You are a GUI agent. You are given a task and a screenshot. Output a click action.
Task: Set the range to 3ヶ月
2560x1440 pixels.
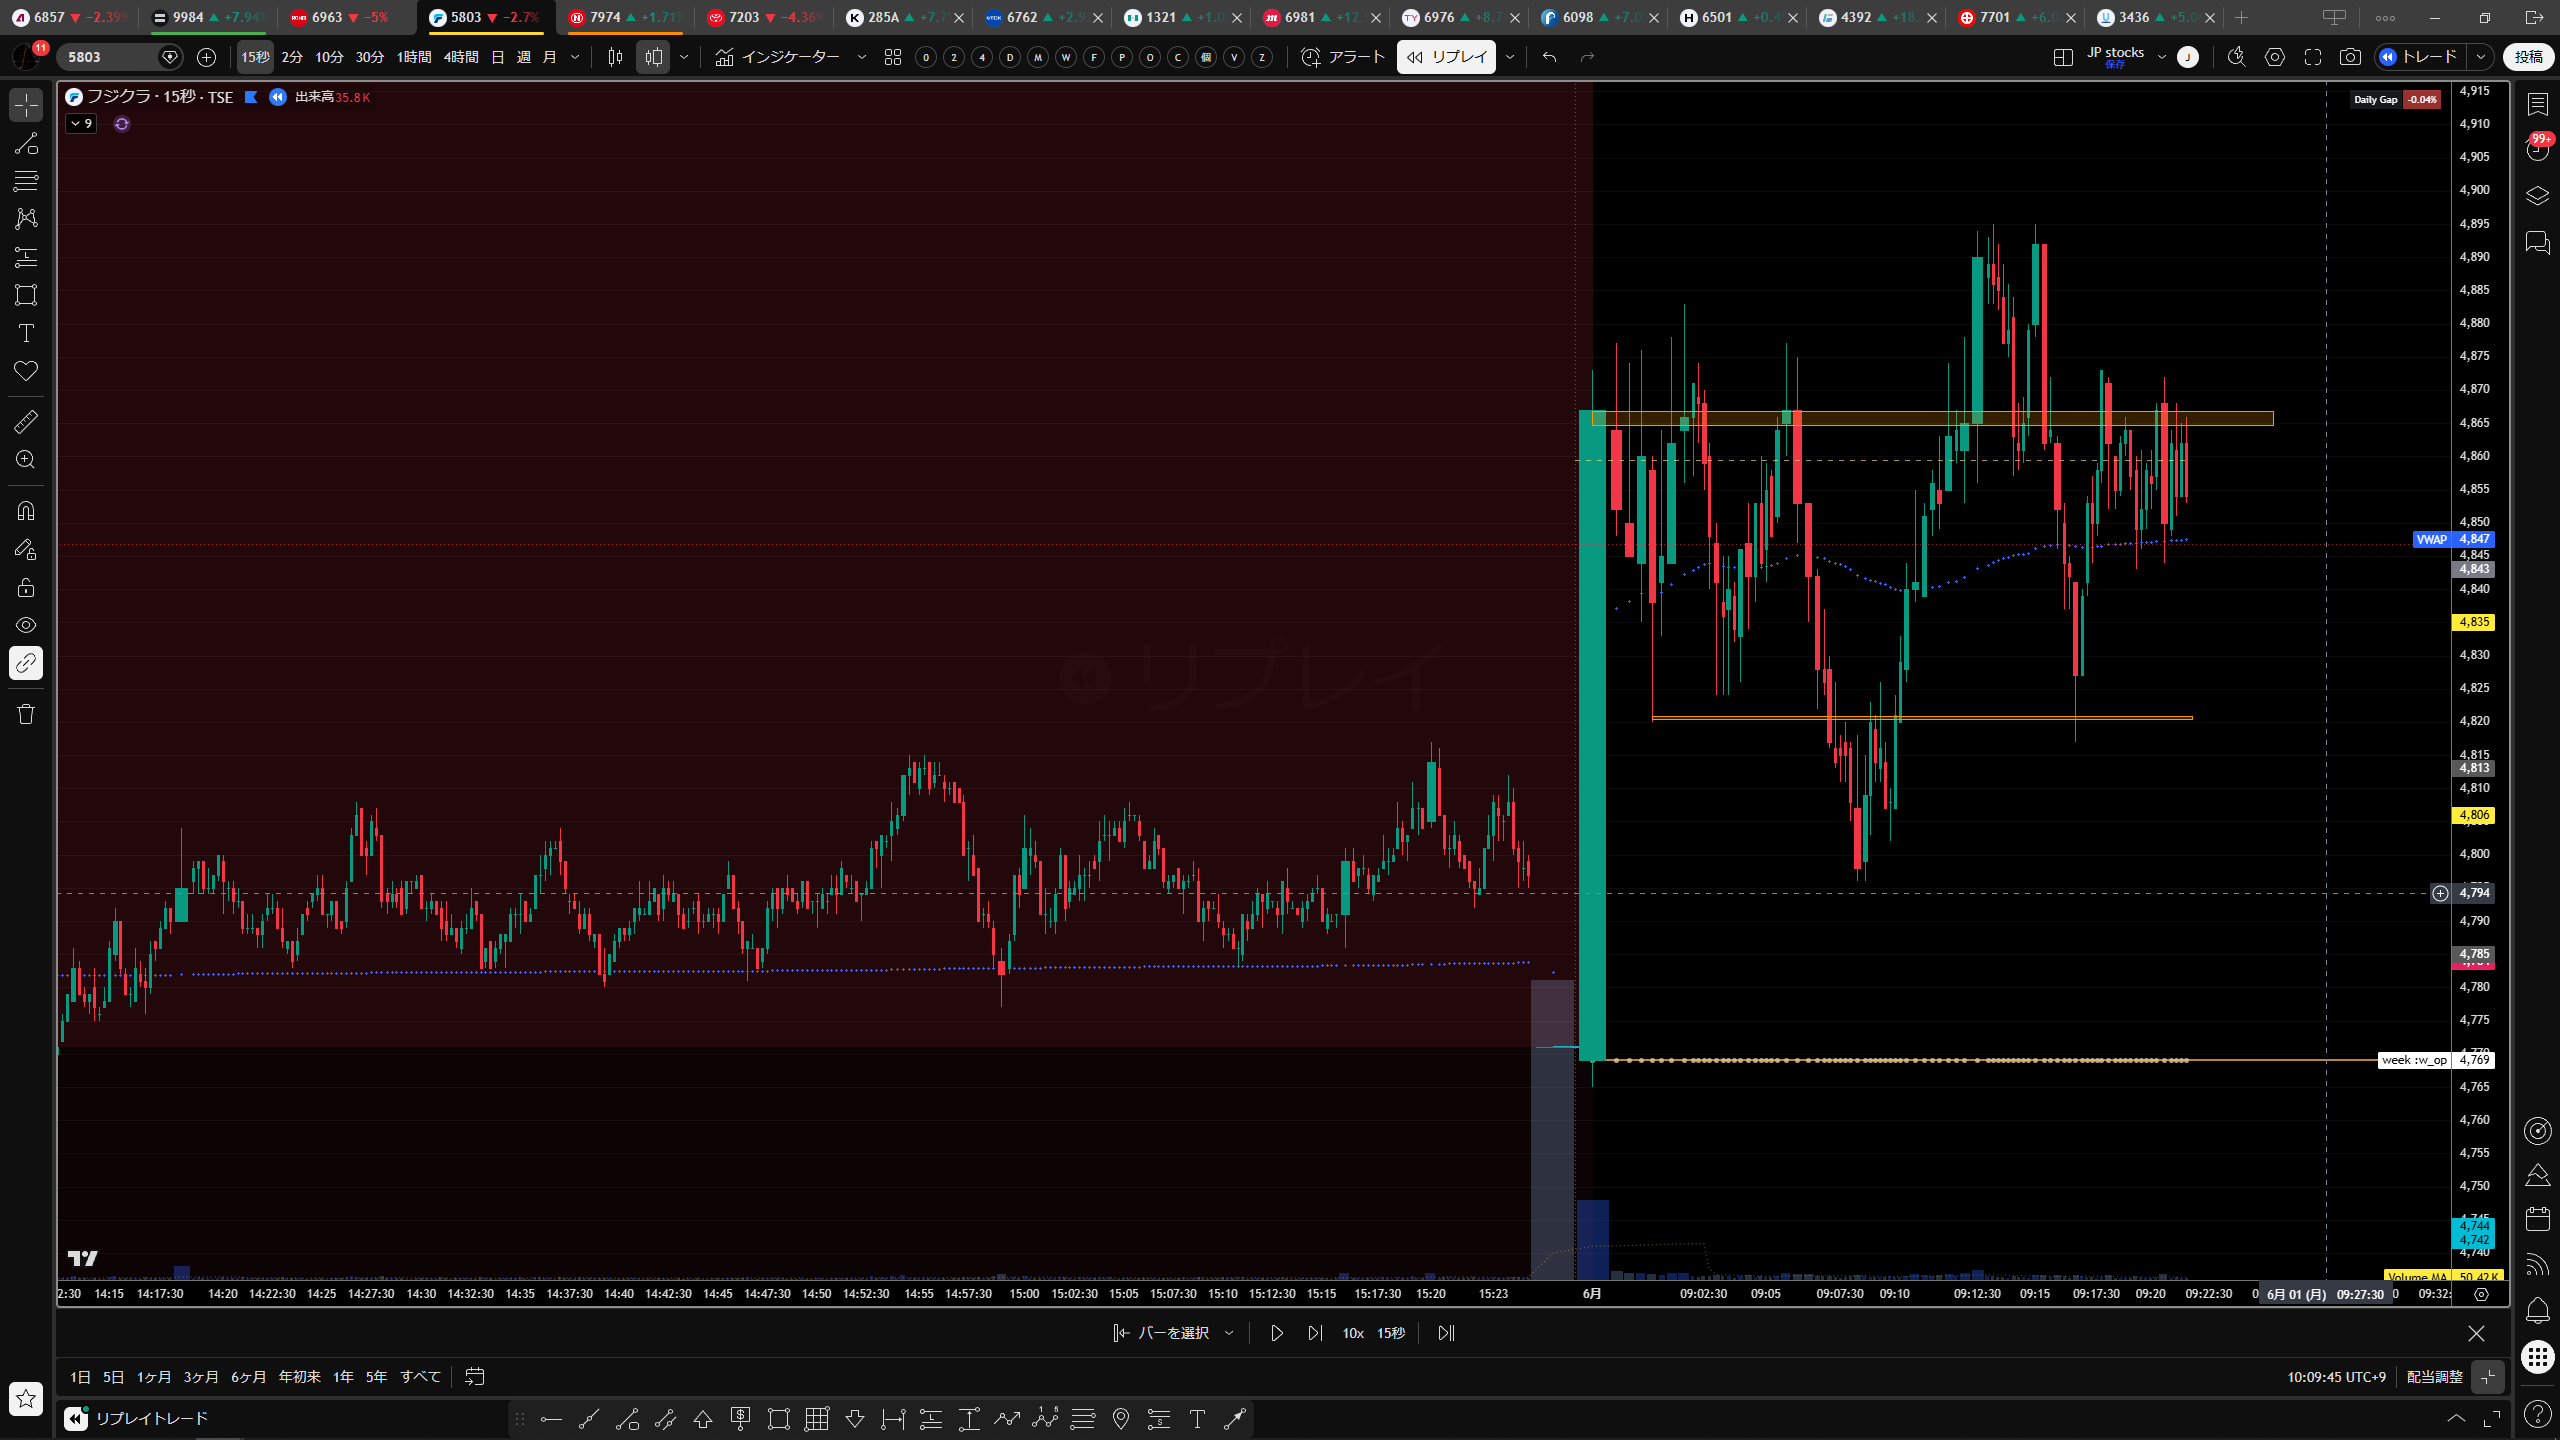[200, 1377]
